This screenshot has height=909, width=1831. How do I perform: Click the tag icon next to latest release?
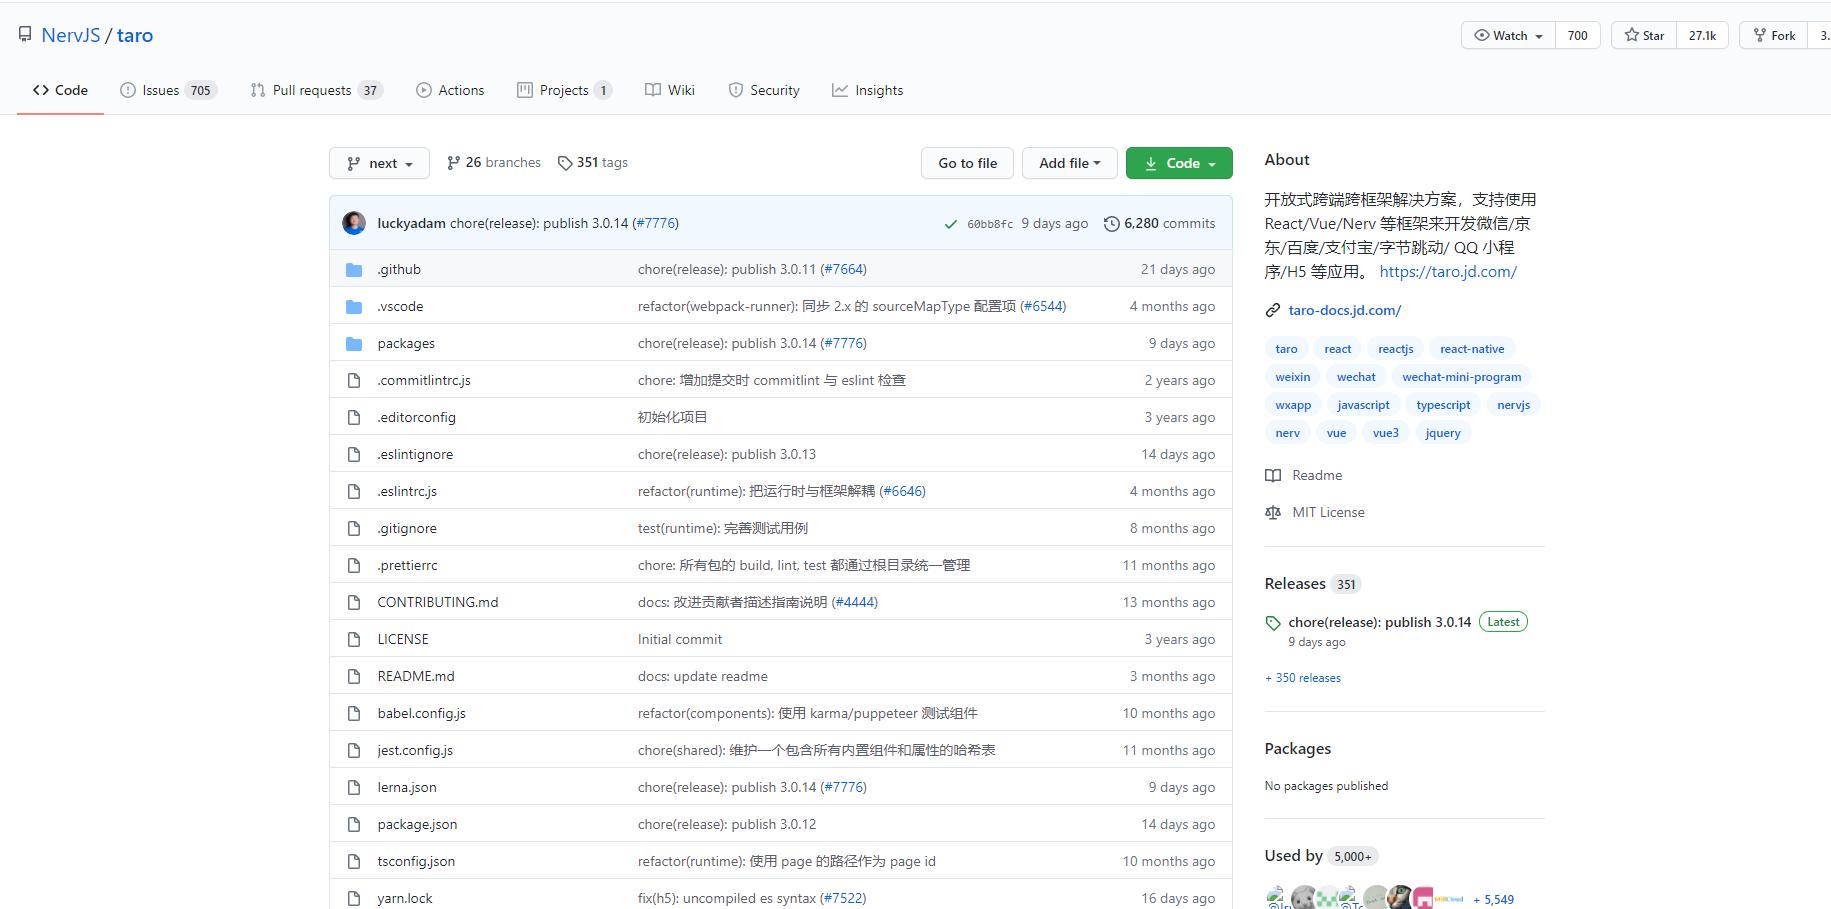[1273, 623]
